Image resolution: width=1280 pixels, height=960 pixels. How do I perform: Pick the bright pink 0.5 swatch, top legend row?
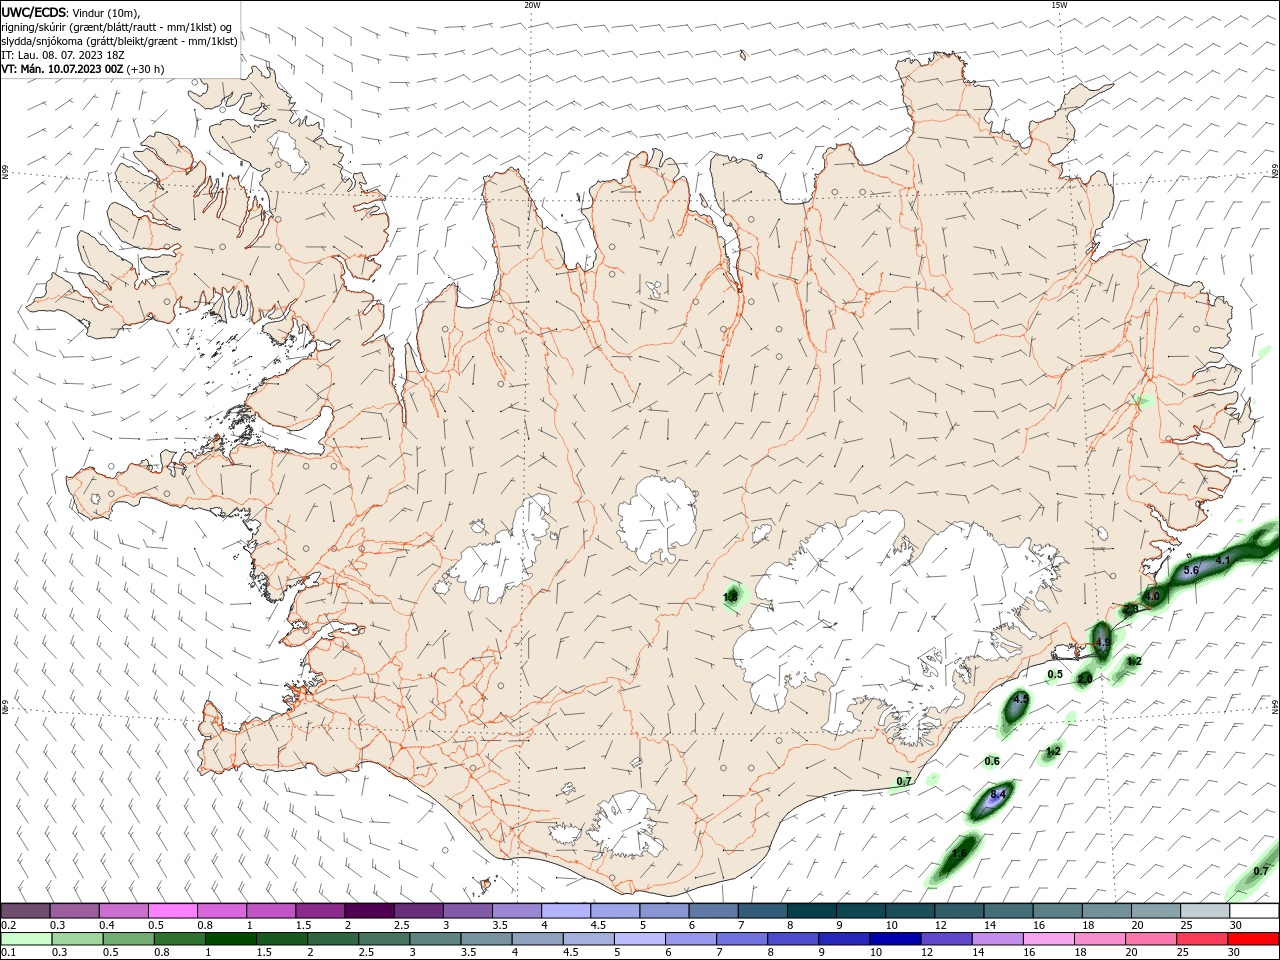tap(172, 911)
